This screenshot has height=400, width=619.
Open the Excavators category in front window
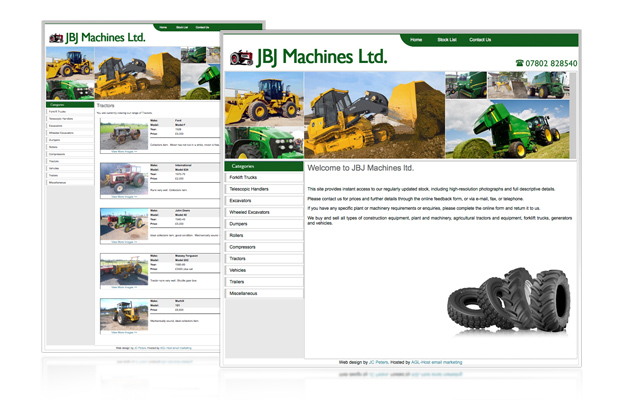264,201
